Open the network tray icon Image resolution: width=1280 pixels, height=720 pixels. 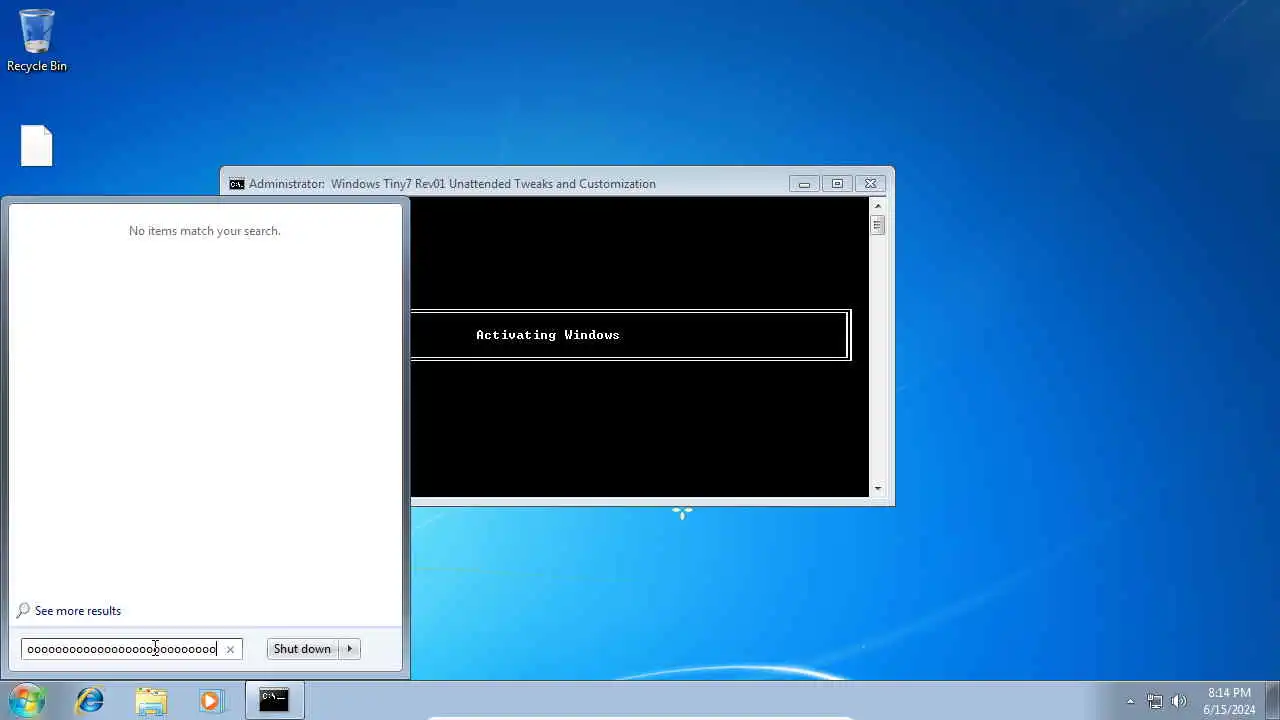1155,701
